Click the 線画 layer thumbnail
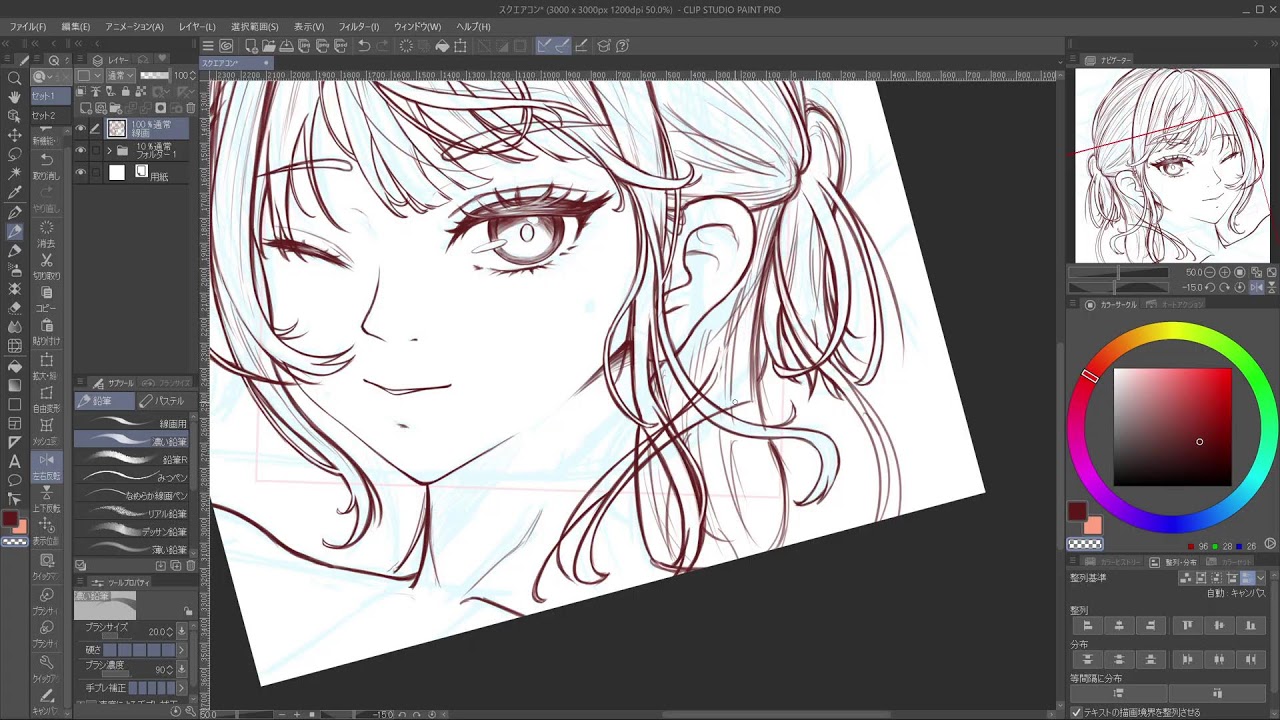The width and height of the screenshot is (1280, 720). click(x=117, y=128)
